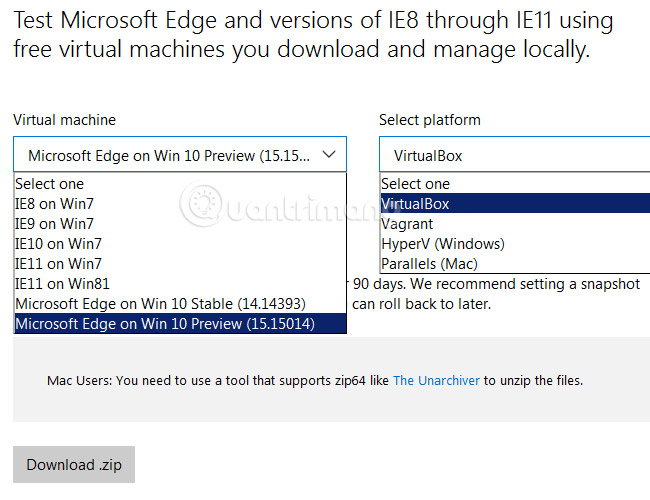Pick IE10 on Win7 option
The height and width of the screenshot is (500, 650).
(58, 243)
